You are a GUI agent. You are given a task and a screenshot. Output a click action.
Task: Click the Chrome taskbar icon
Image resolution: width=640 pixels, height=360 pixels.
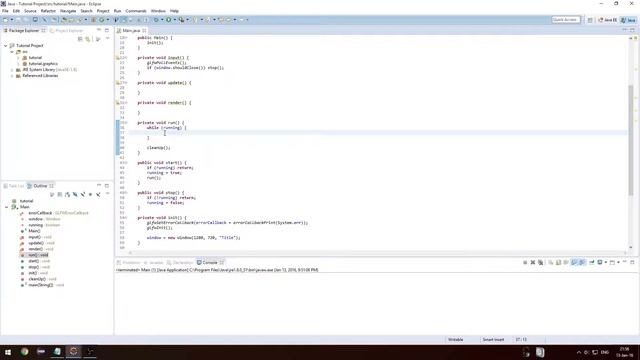[x=24, y=351]
